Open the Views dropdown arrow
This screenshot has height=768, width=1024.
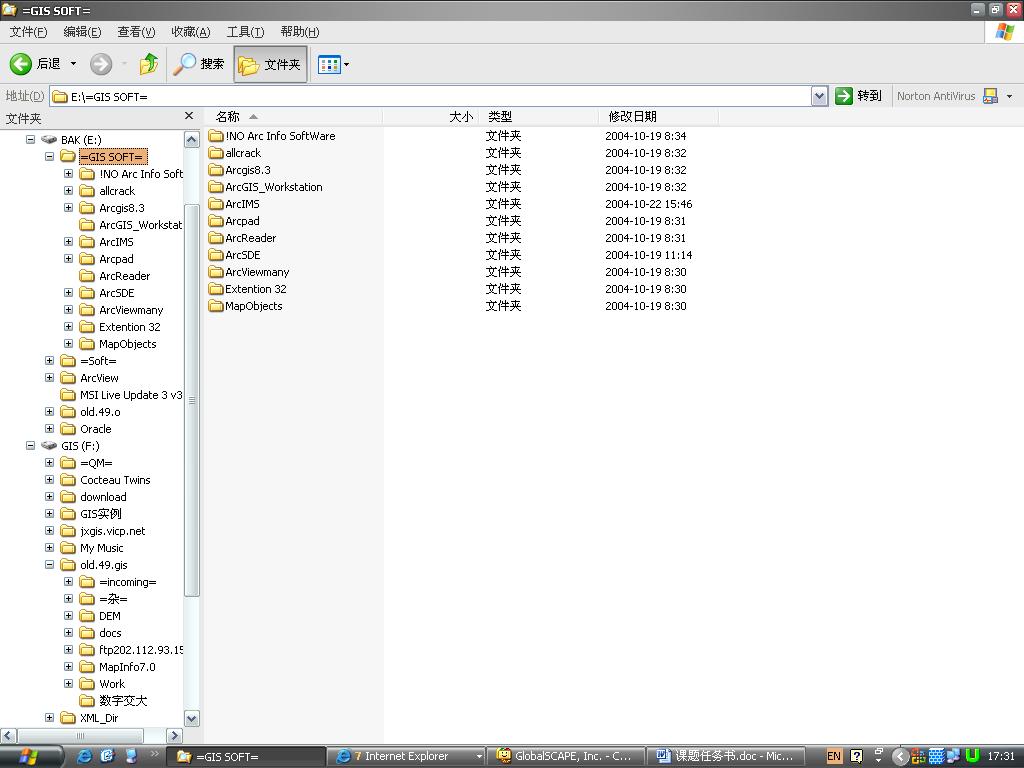click(346, 64)
